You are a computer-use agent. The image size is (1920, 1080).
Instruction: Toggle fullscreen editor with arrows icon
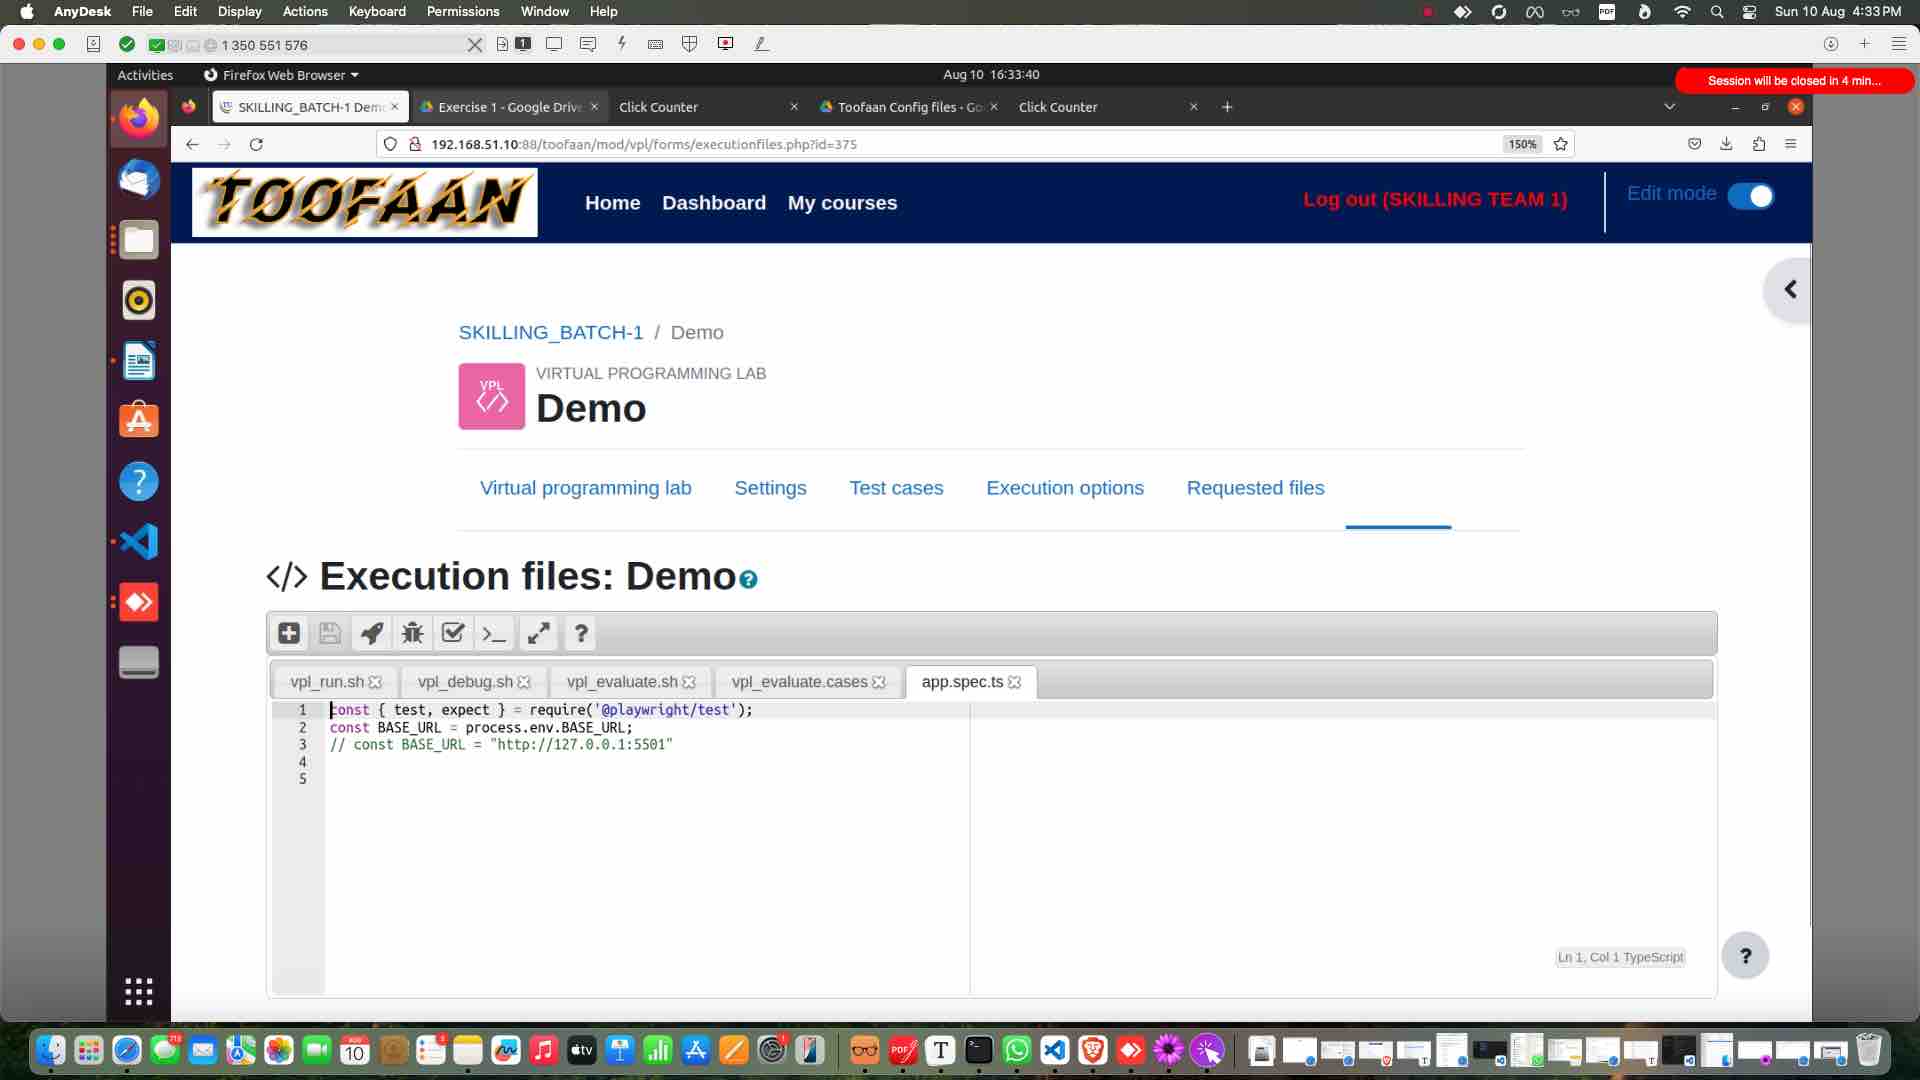[539, 633]
